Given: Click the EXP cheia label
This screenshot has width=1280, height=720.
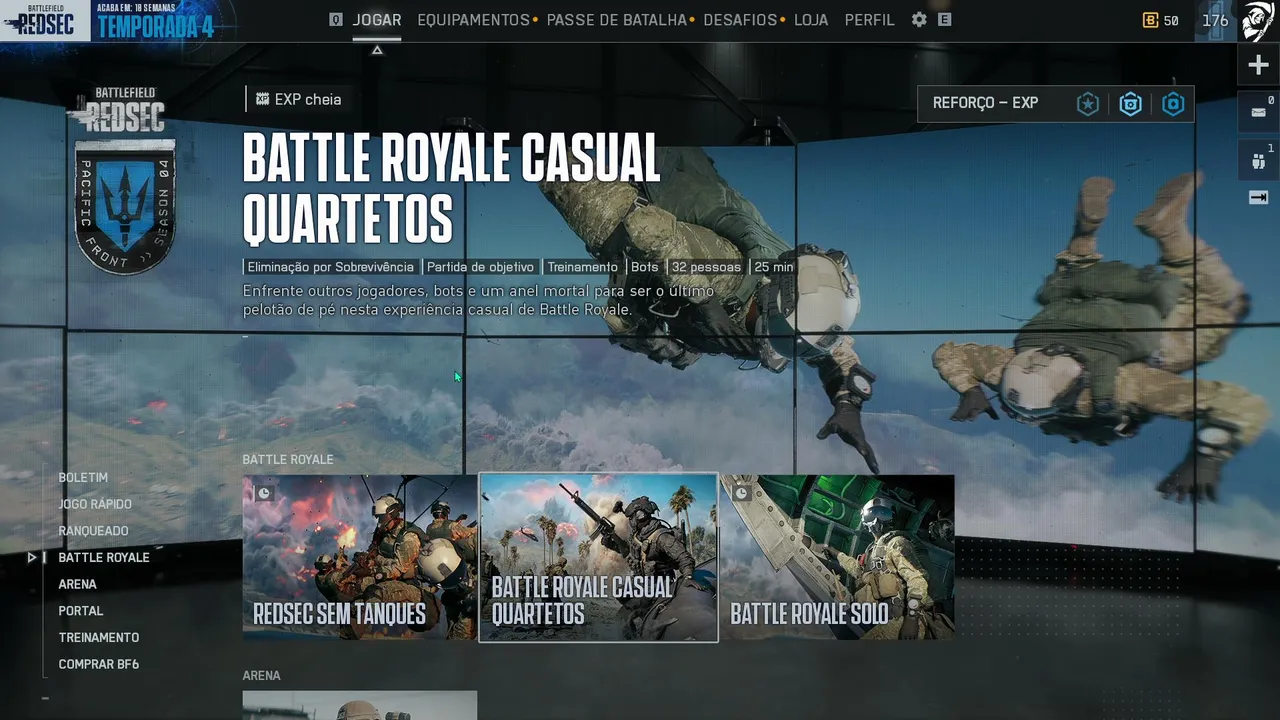Looking at the screenshot, I should [308, 99].
